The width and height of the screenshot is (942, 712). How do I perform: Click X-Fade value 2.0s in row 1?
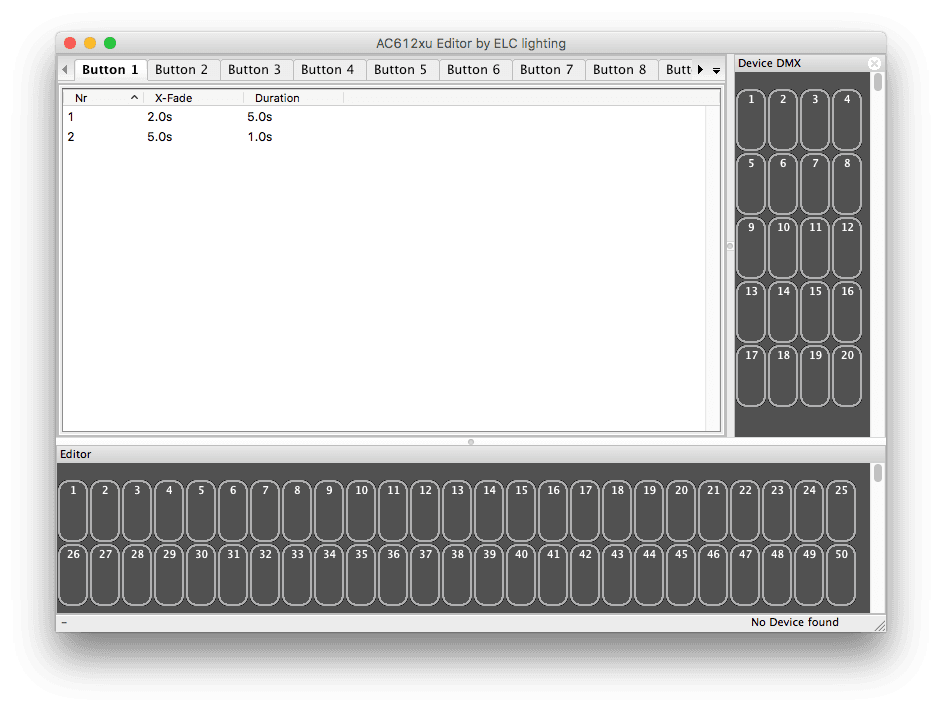pyautogui.click(x=160, y=117)
